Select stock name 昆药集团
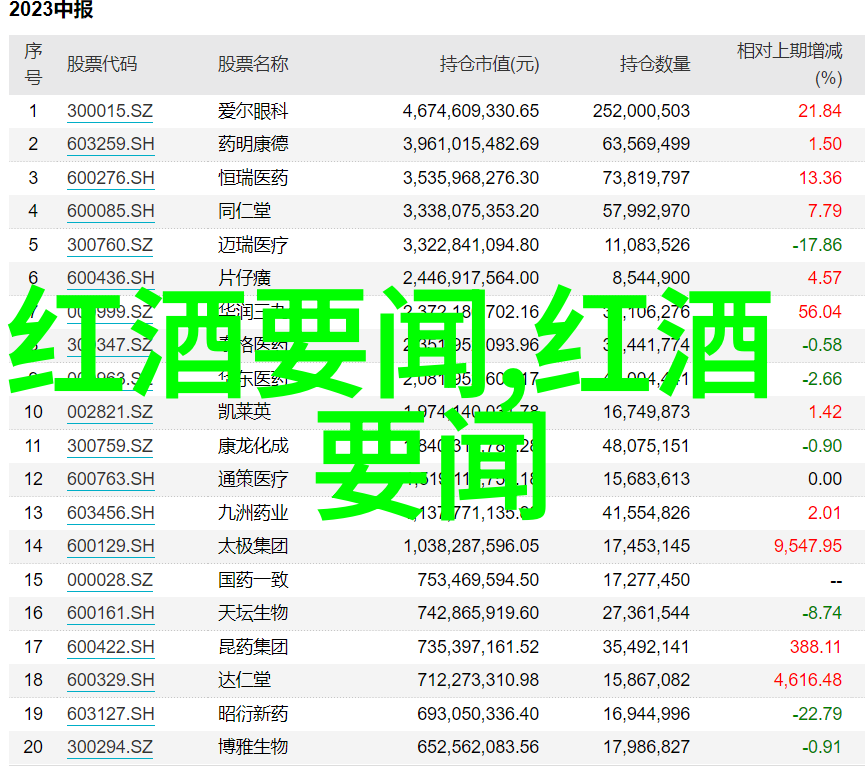This screenshot has height=776, width=865. [253, 647]
